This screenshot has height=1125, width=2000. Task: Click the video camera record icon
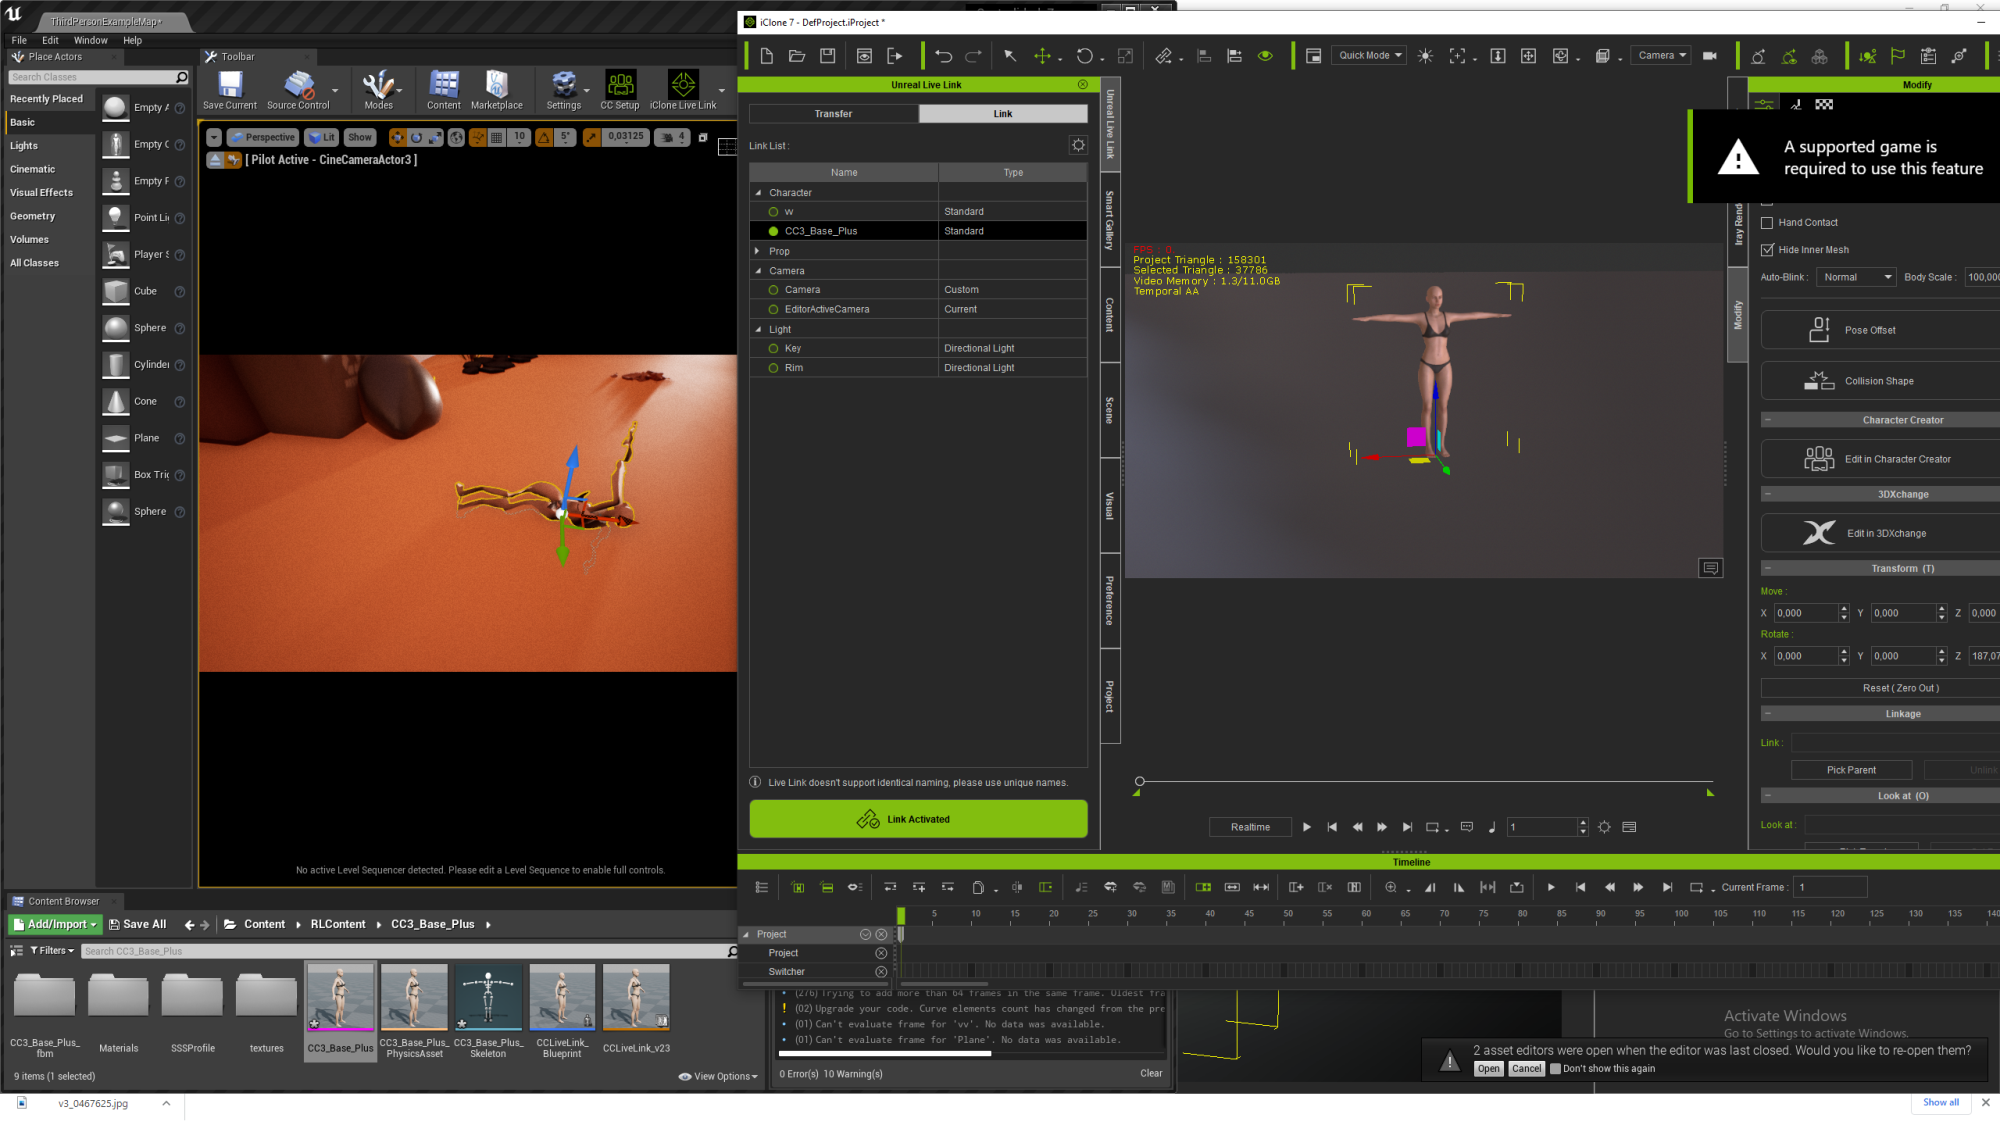coord(1710,56)
